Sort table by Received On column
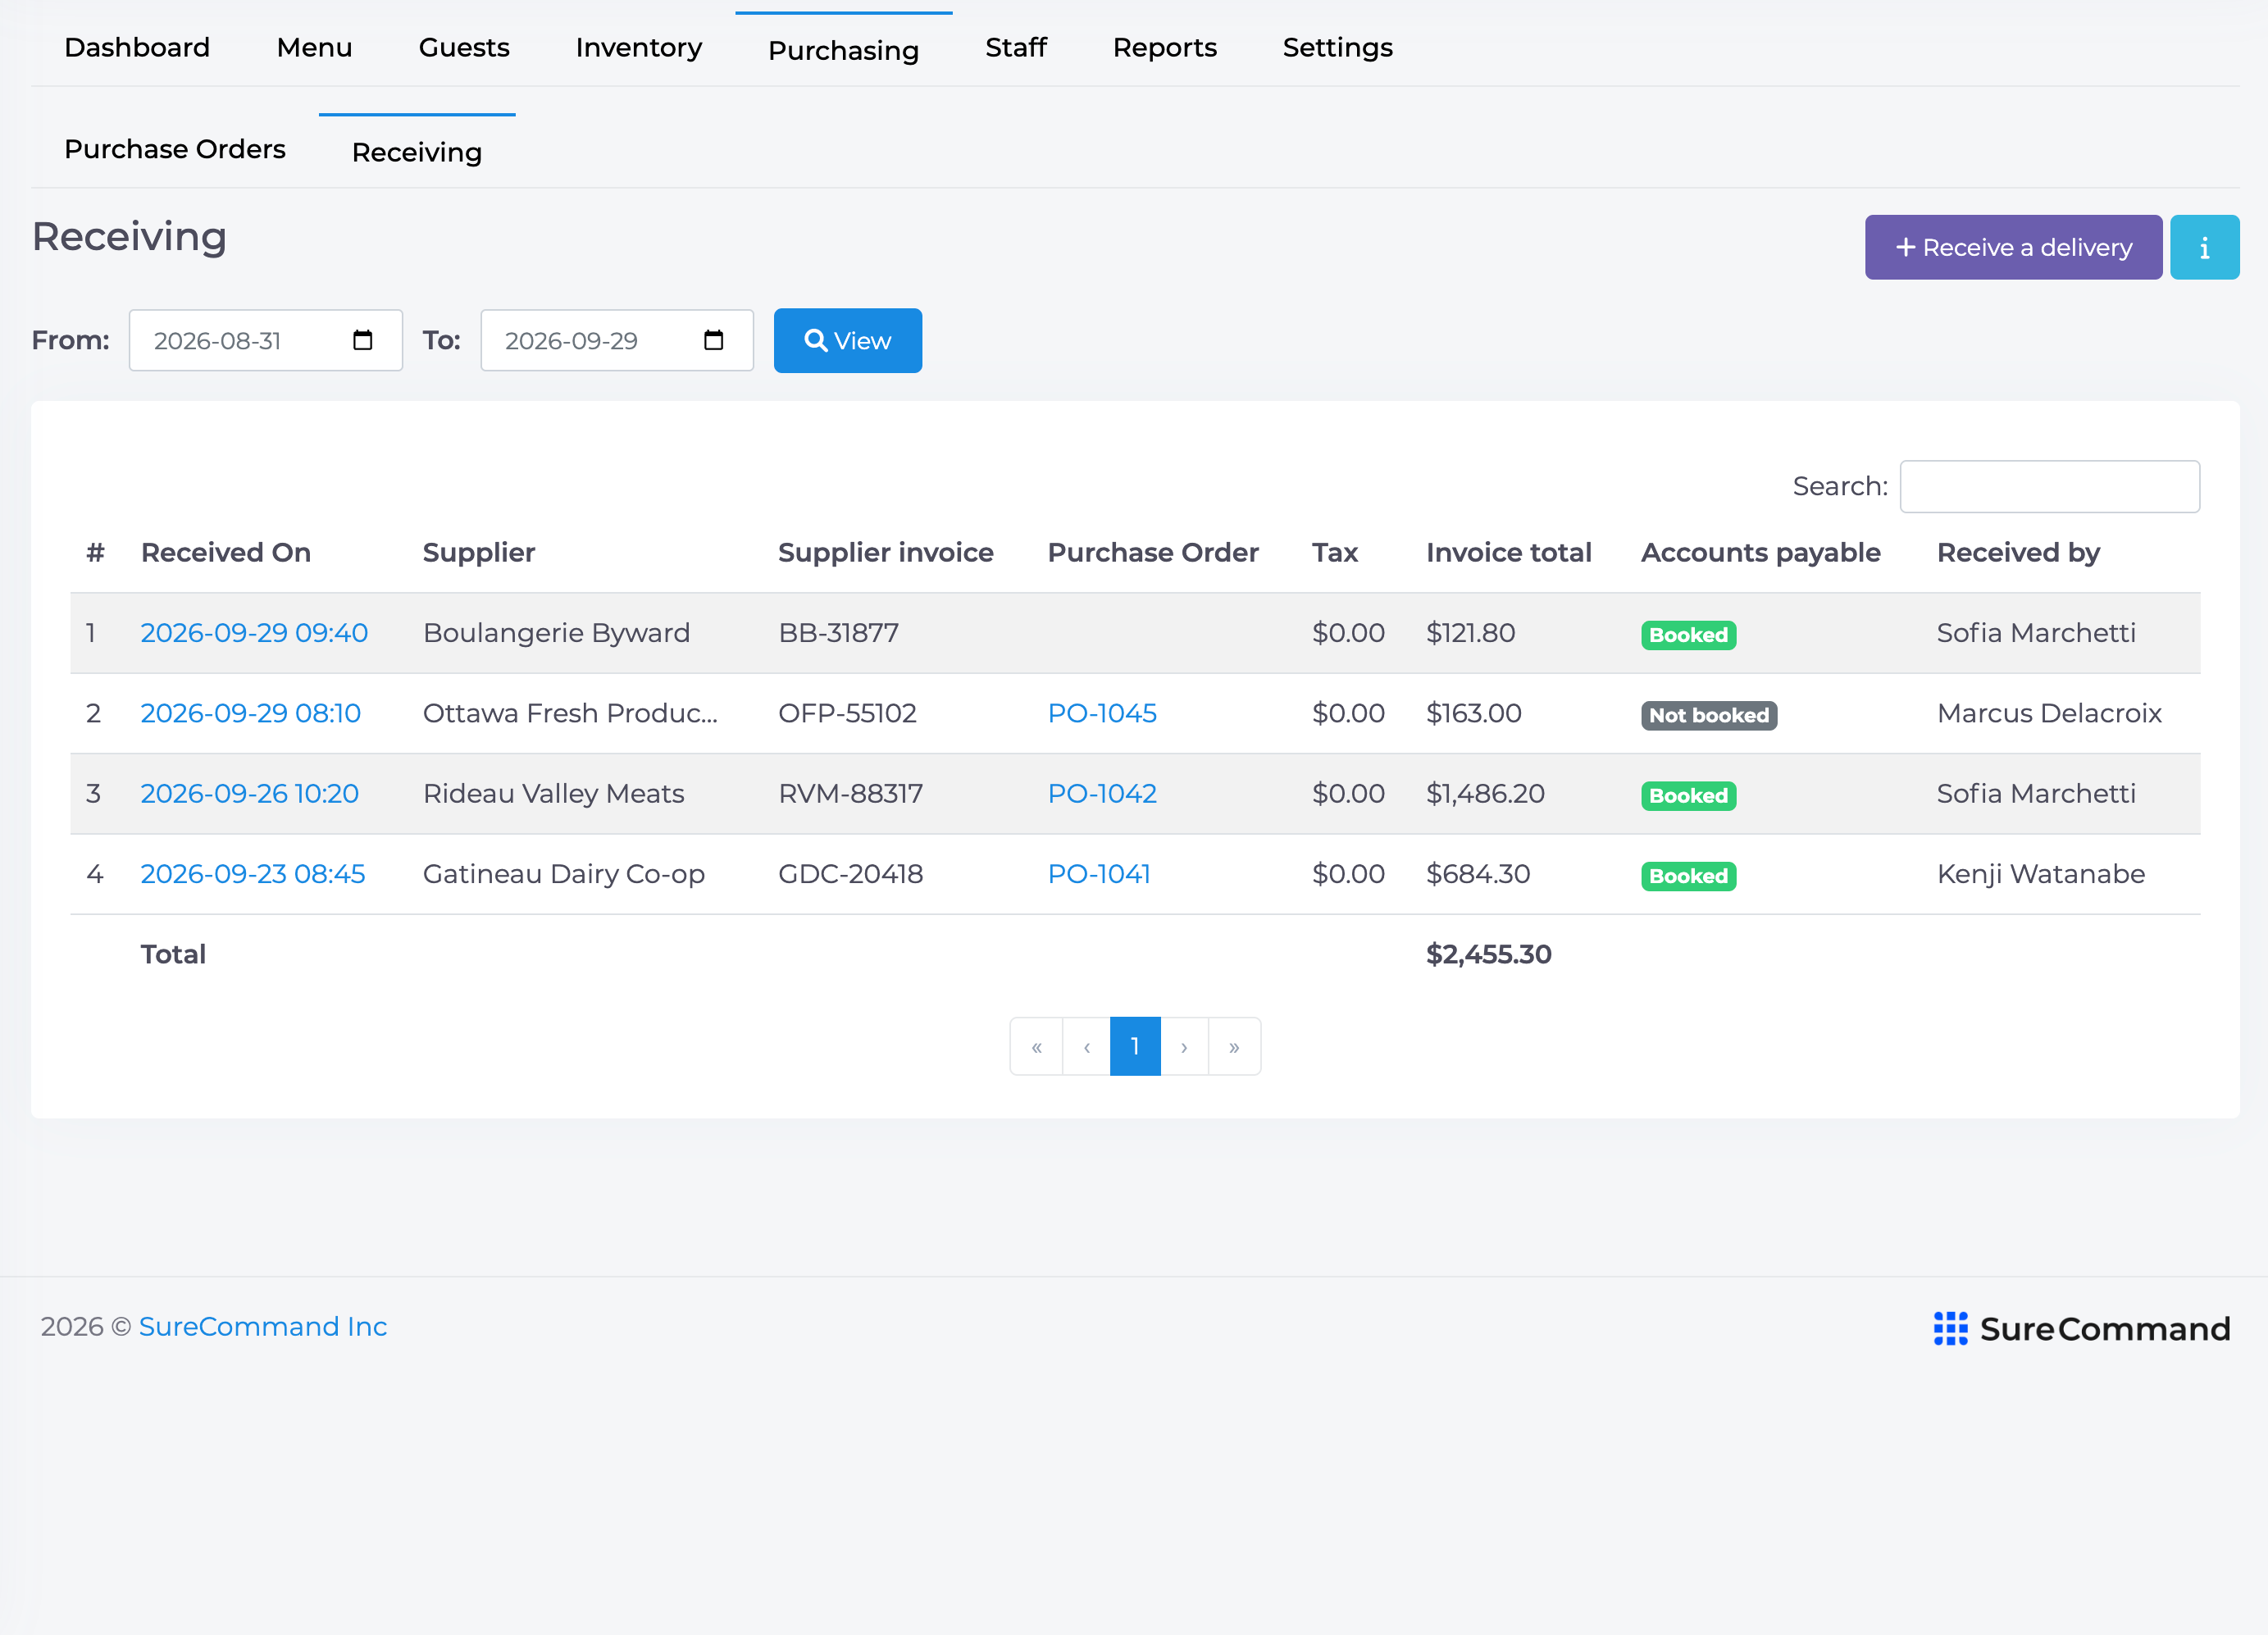 [x=226, y=552]
